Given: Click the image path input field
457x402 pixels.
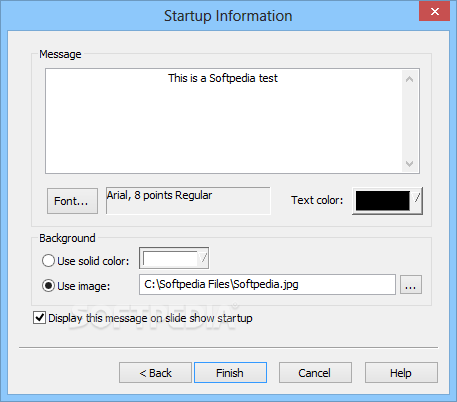Looking at the screenshot, I should (267, 284).
